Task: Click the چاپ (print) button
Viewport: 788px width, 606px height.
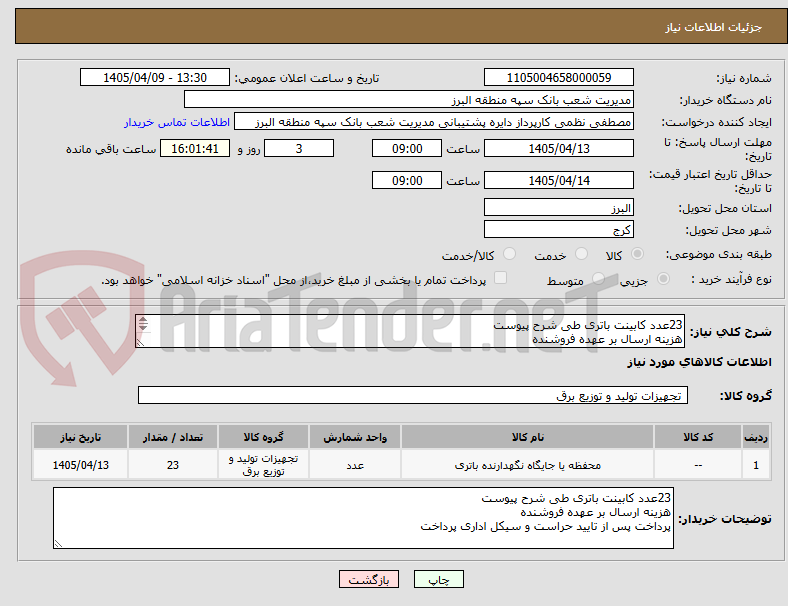Action: (x=438, y=579)
